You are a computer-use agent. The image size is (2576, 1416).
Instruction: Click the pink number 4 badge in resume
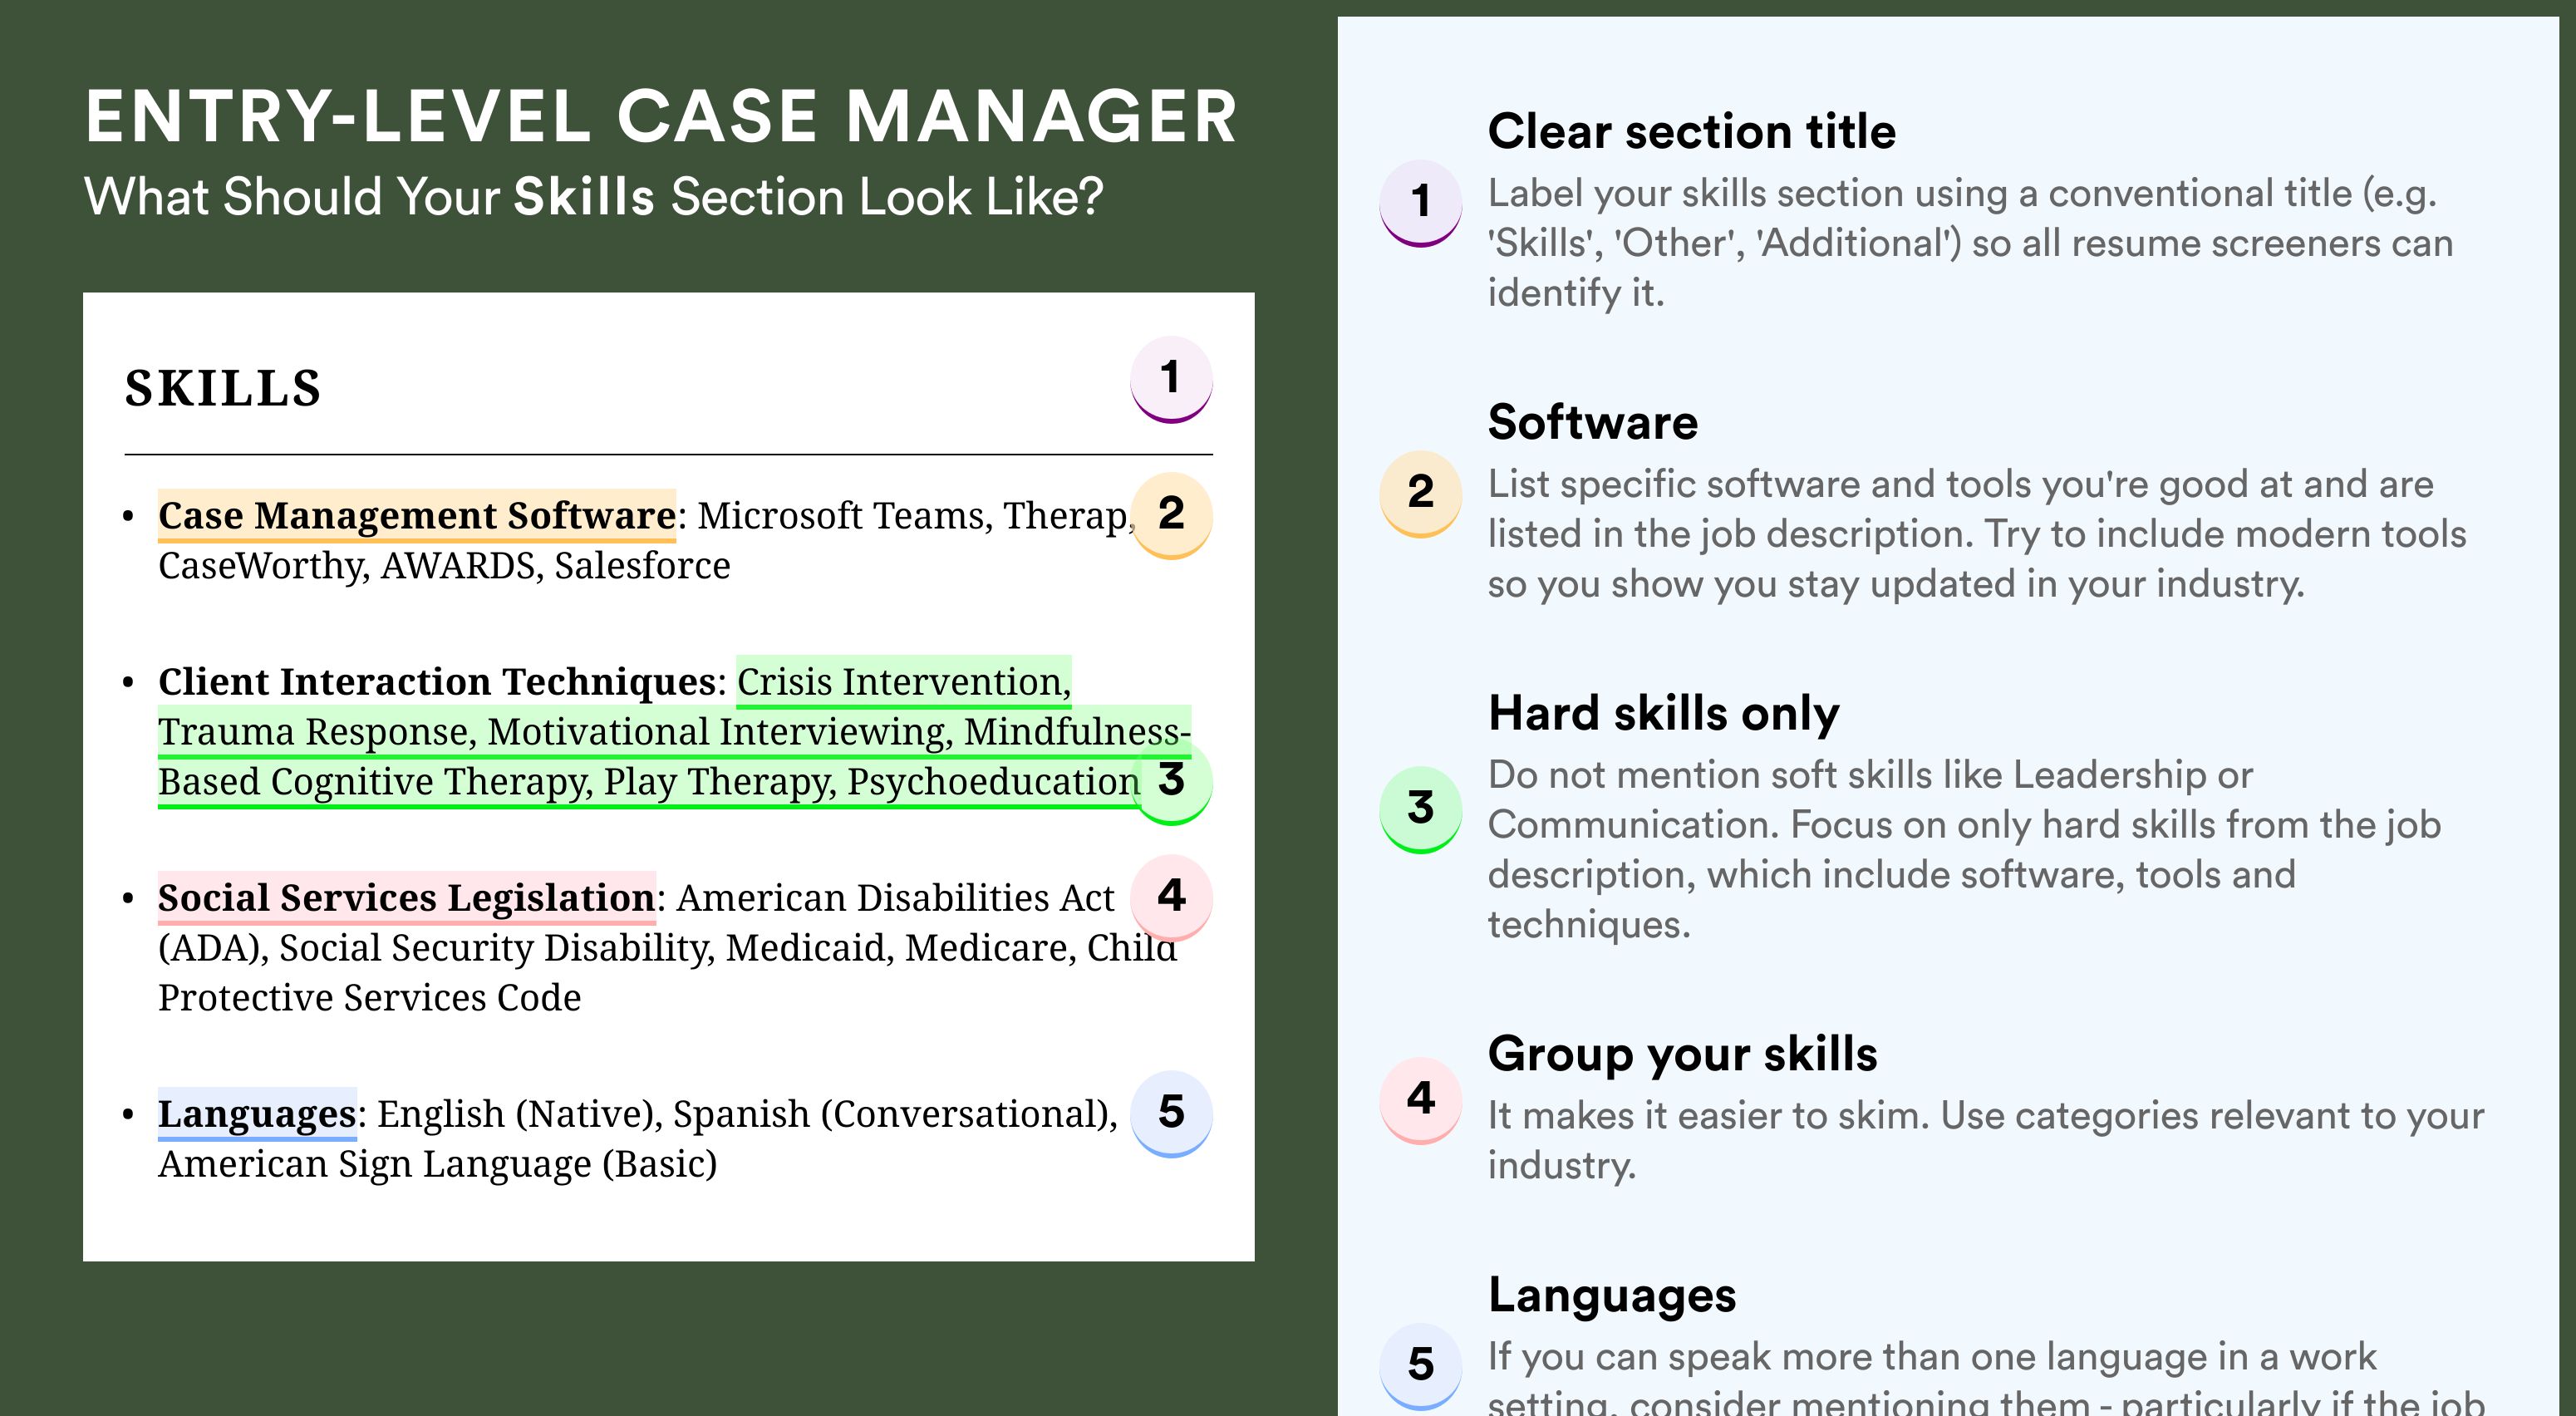pyautogui.click(x=1171, y=897)
